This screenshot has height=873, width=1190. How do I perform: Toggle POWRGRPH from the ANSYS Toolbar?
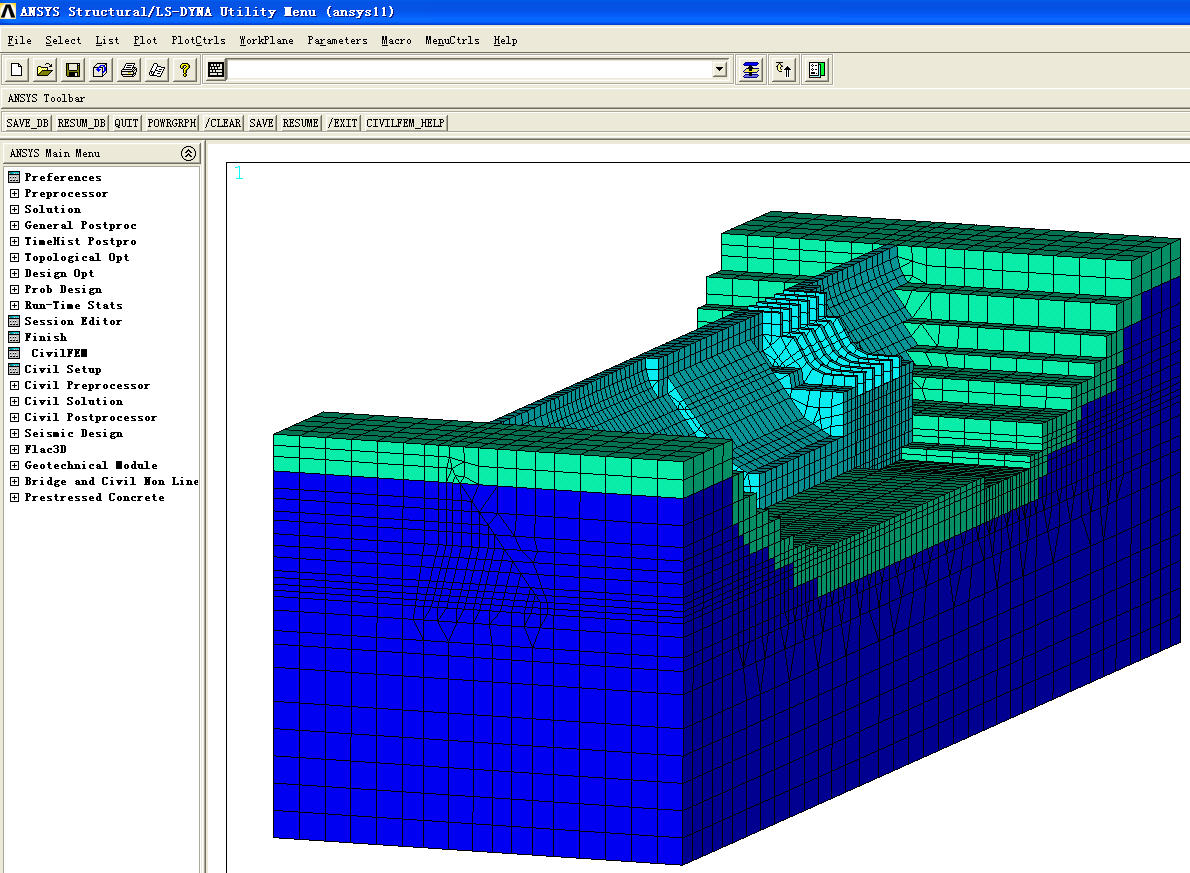pyautogui.click(x=172, y=123)
